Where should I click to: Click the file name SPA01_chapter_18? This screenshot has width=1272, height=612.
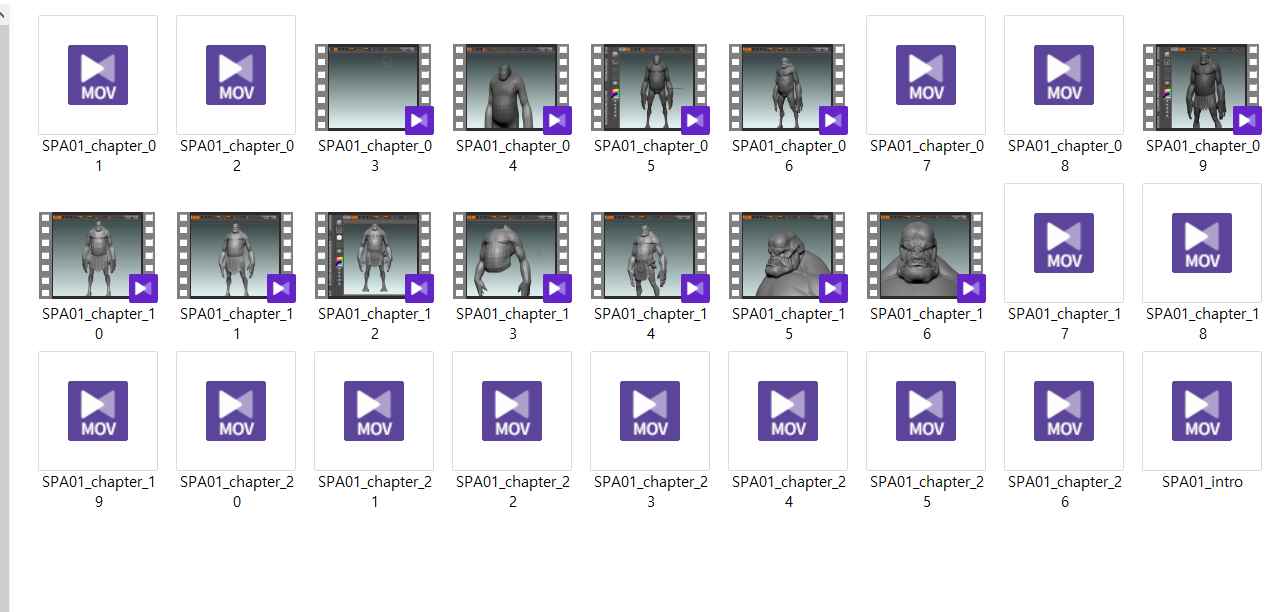pyautogui.click(x=1202, y=324)
